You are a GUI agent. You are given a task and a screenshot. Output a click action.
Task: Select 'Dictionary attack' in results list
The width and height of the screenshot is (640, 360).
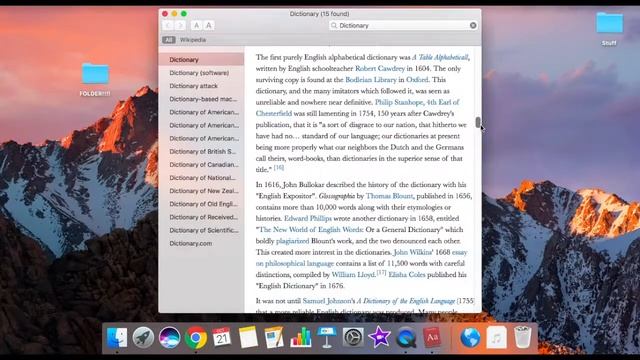click(x=201, y=86)
